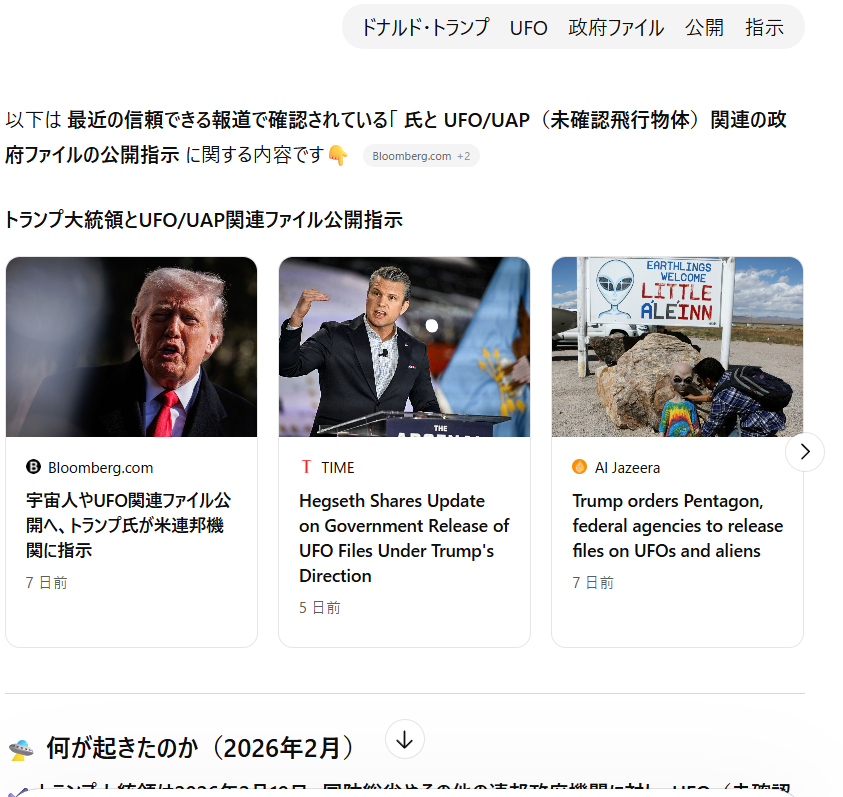Open the Little A'Le'Inn photo in Al Jazeera card

coord(677,347)
